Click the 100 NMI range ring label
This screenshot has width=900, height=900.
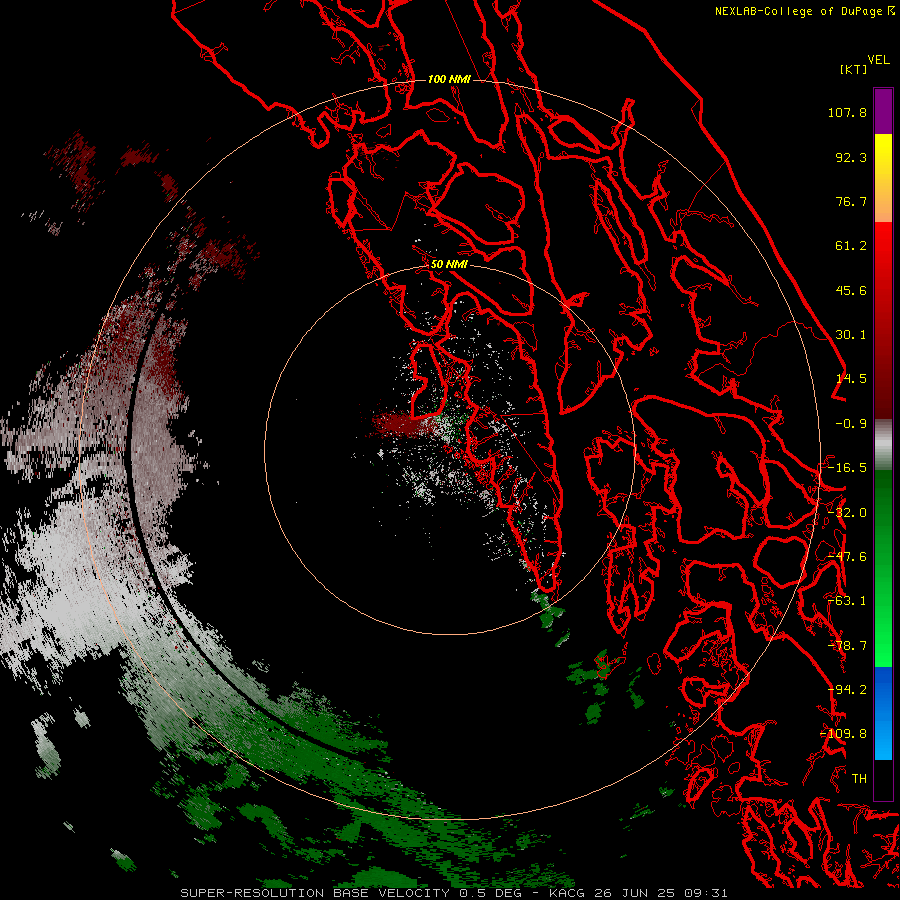(x=449, y=79)
